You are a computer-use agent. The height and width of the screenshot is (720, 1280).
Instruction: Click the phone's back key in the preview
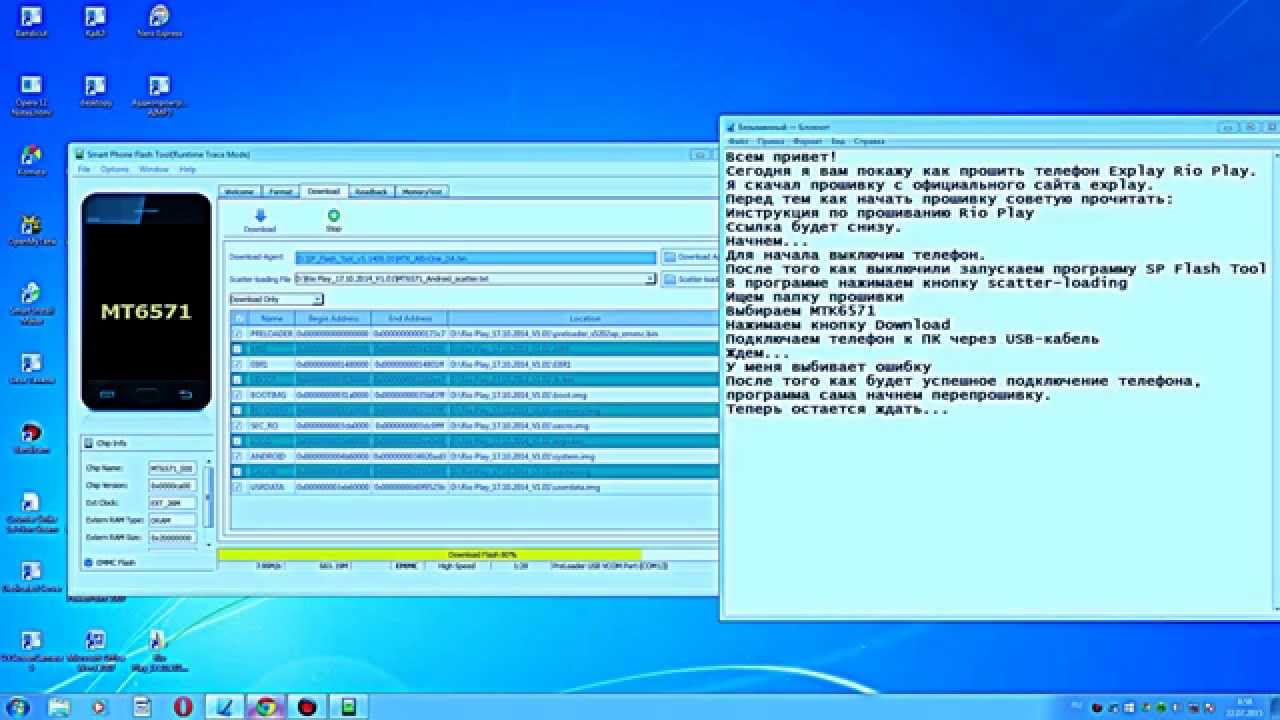(184, 394)
